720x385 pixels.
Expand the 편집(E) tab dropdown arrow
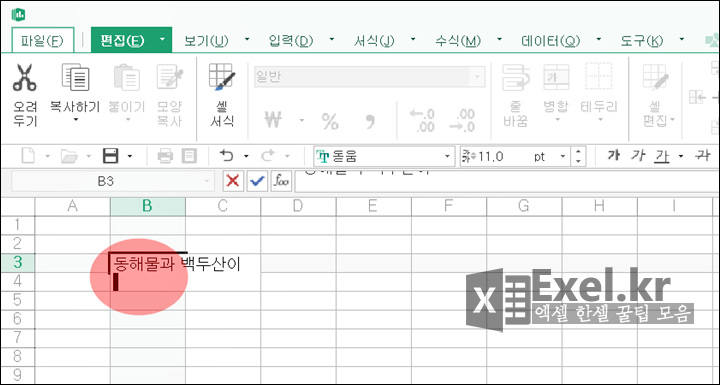pyautogui.click(x=162, y=40)
